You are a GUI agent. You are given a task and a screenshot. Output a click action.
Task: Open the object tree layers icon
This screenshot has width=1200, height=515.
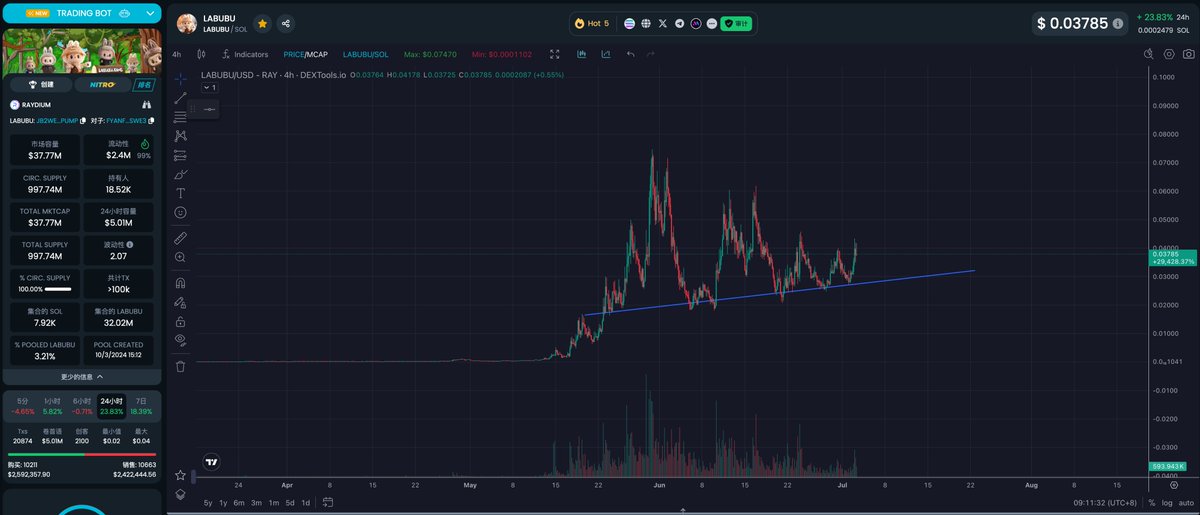point(180,494)
